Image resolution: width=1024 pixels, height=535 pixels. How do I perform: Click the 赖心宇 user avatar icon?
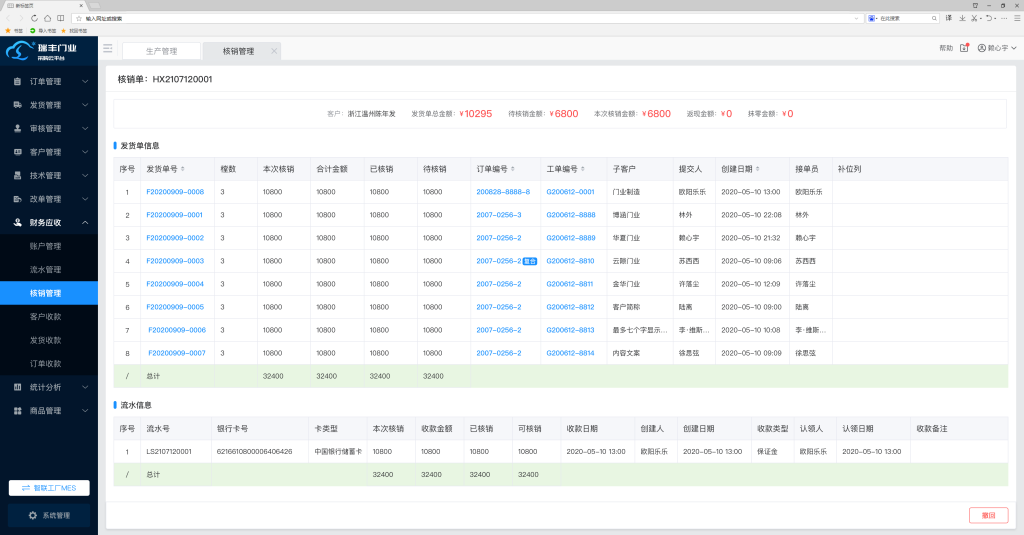[982, 48]
